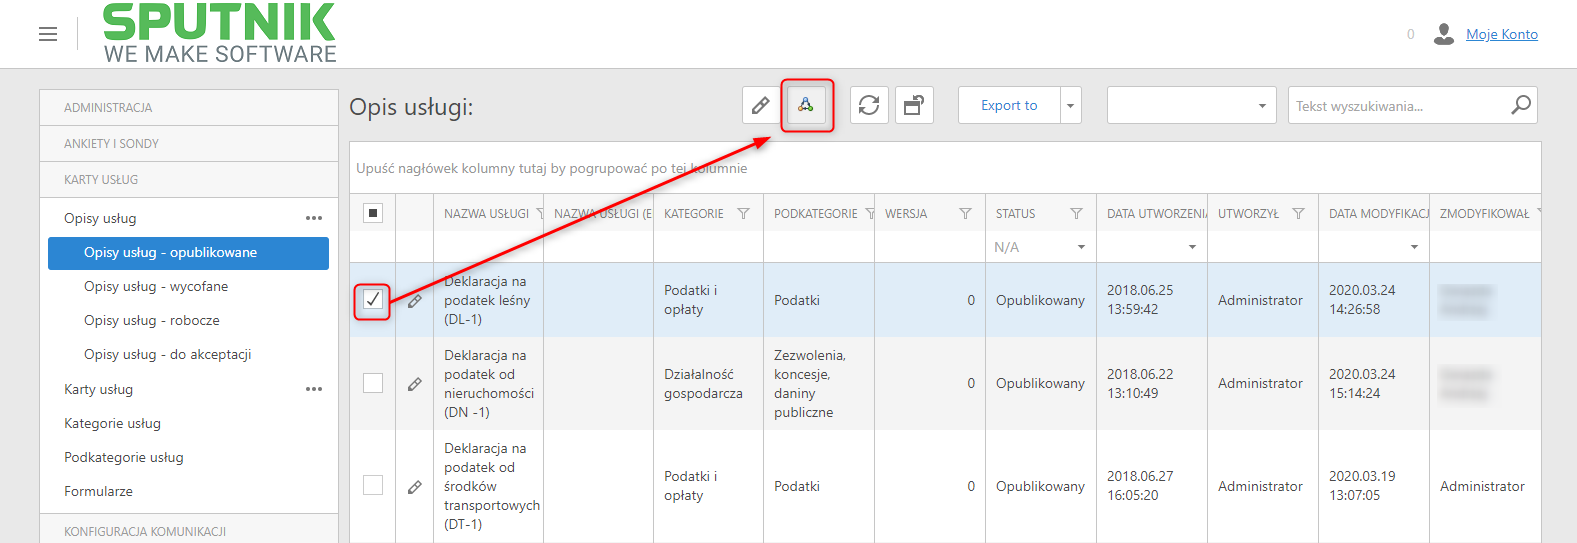This screenshot has width=1577, height=543.
Task: Open the filter icon on the Status column
Action: pyautogui.click(x=1076, y=213)
